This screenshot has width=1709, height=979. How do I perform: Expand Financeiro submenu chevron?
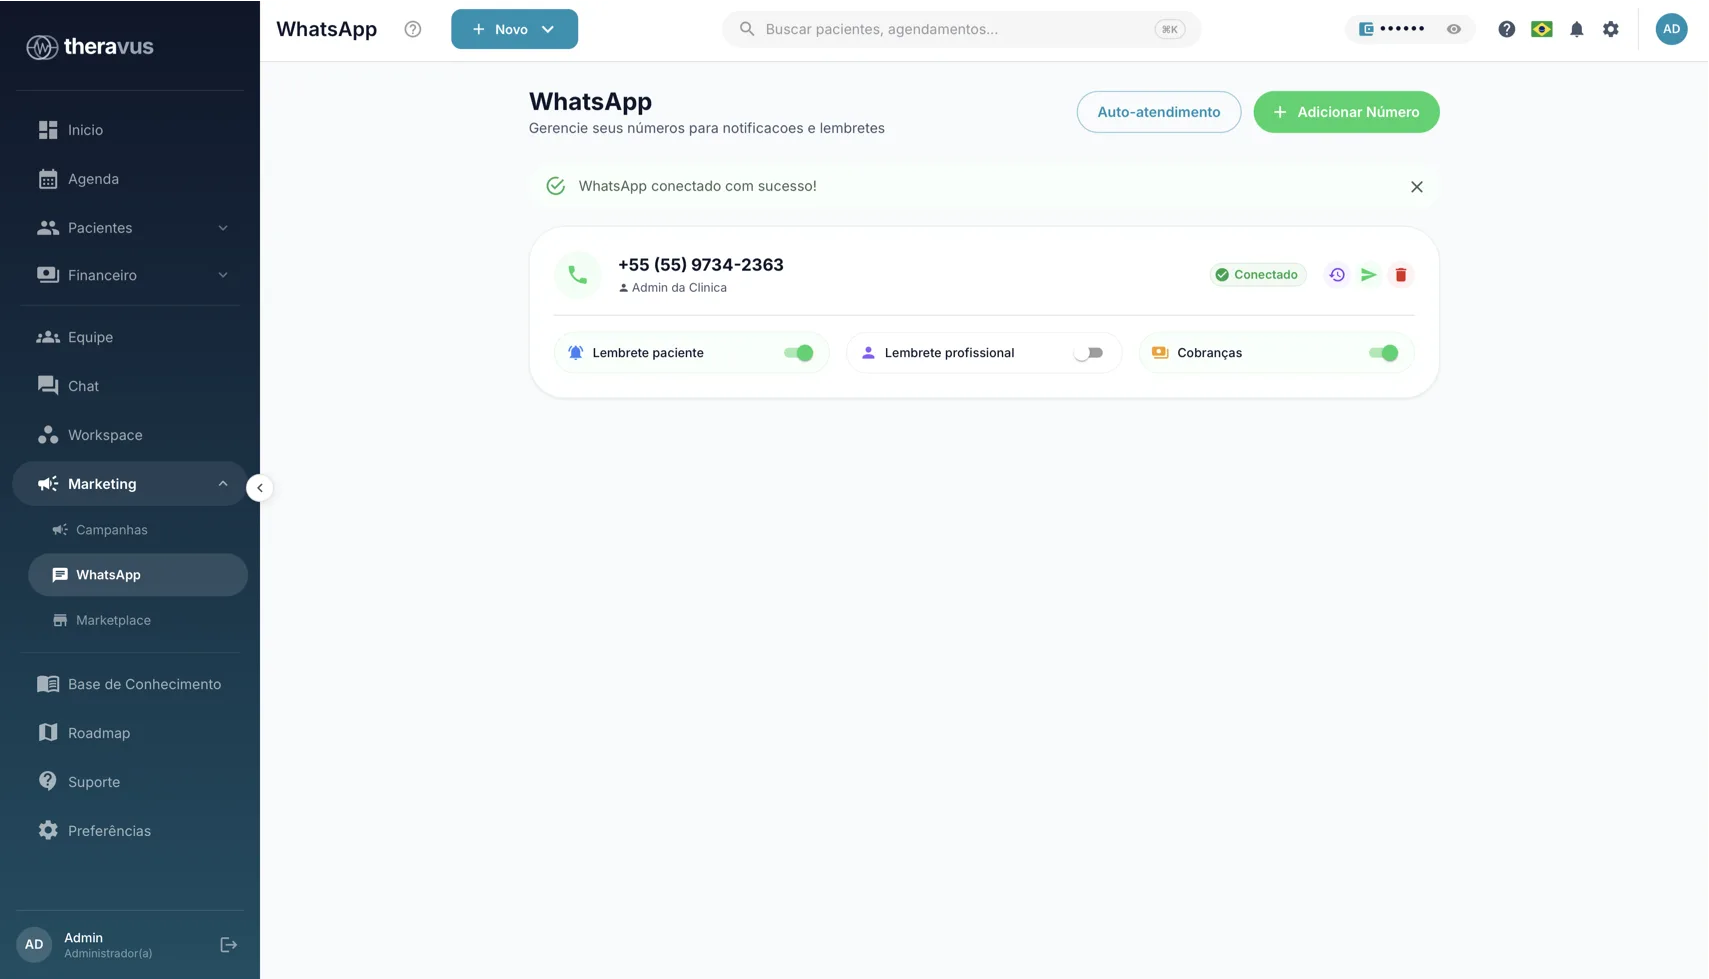coord(223,275)
